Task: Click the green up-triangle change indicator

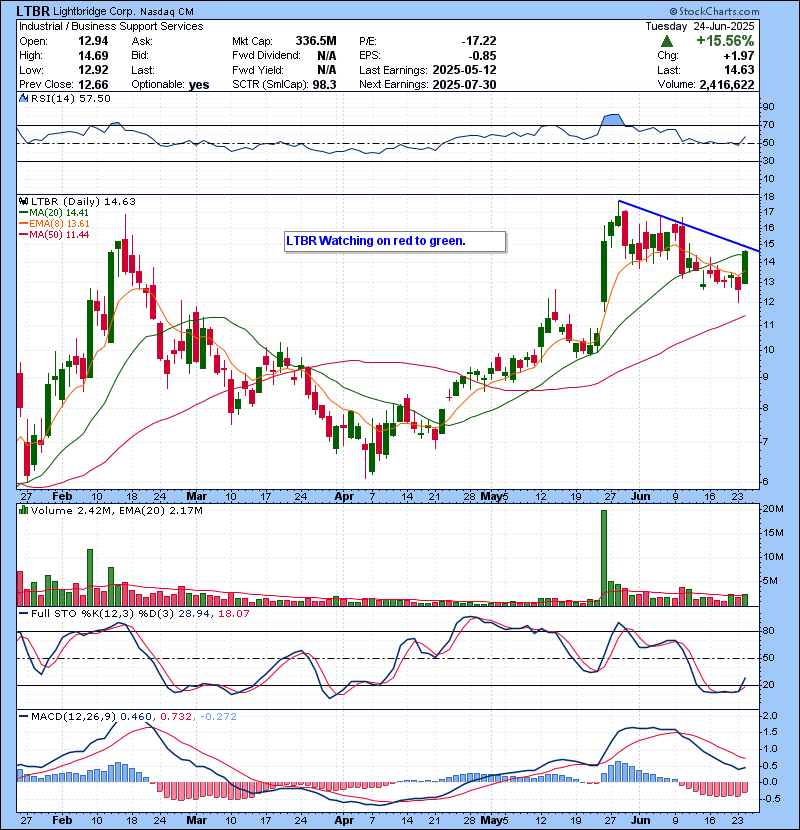Action: click(667, 41)
